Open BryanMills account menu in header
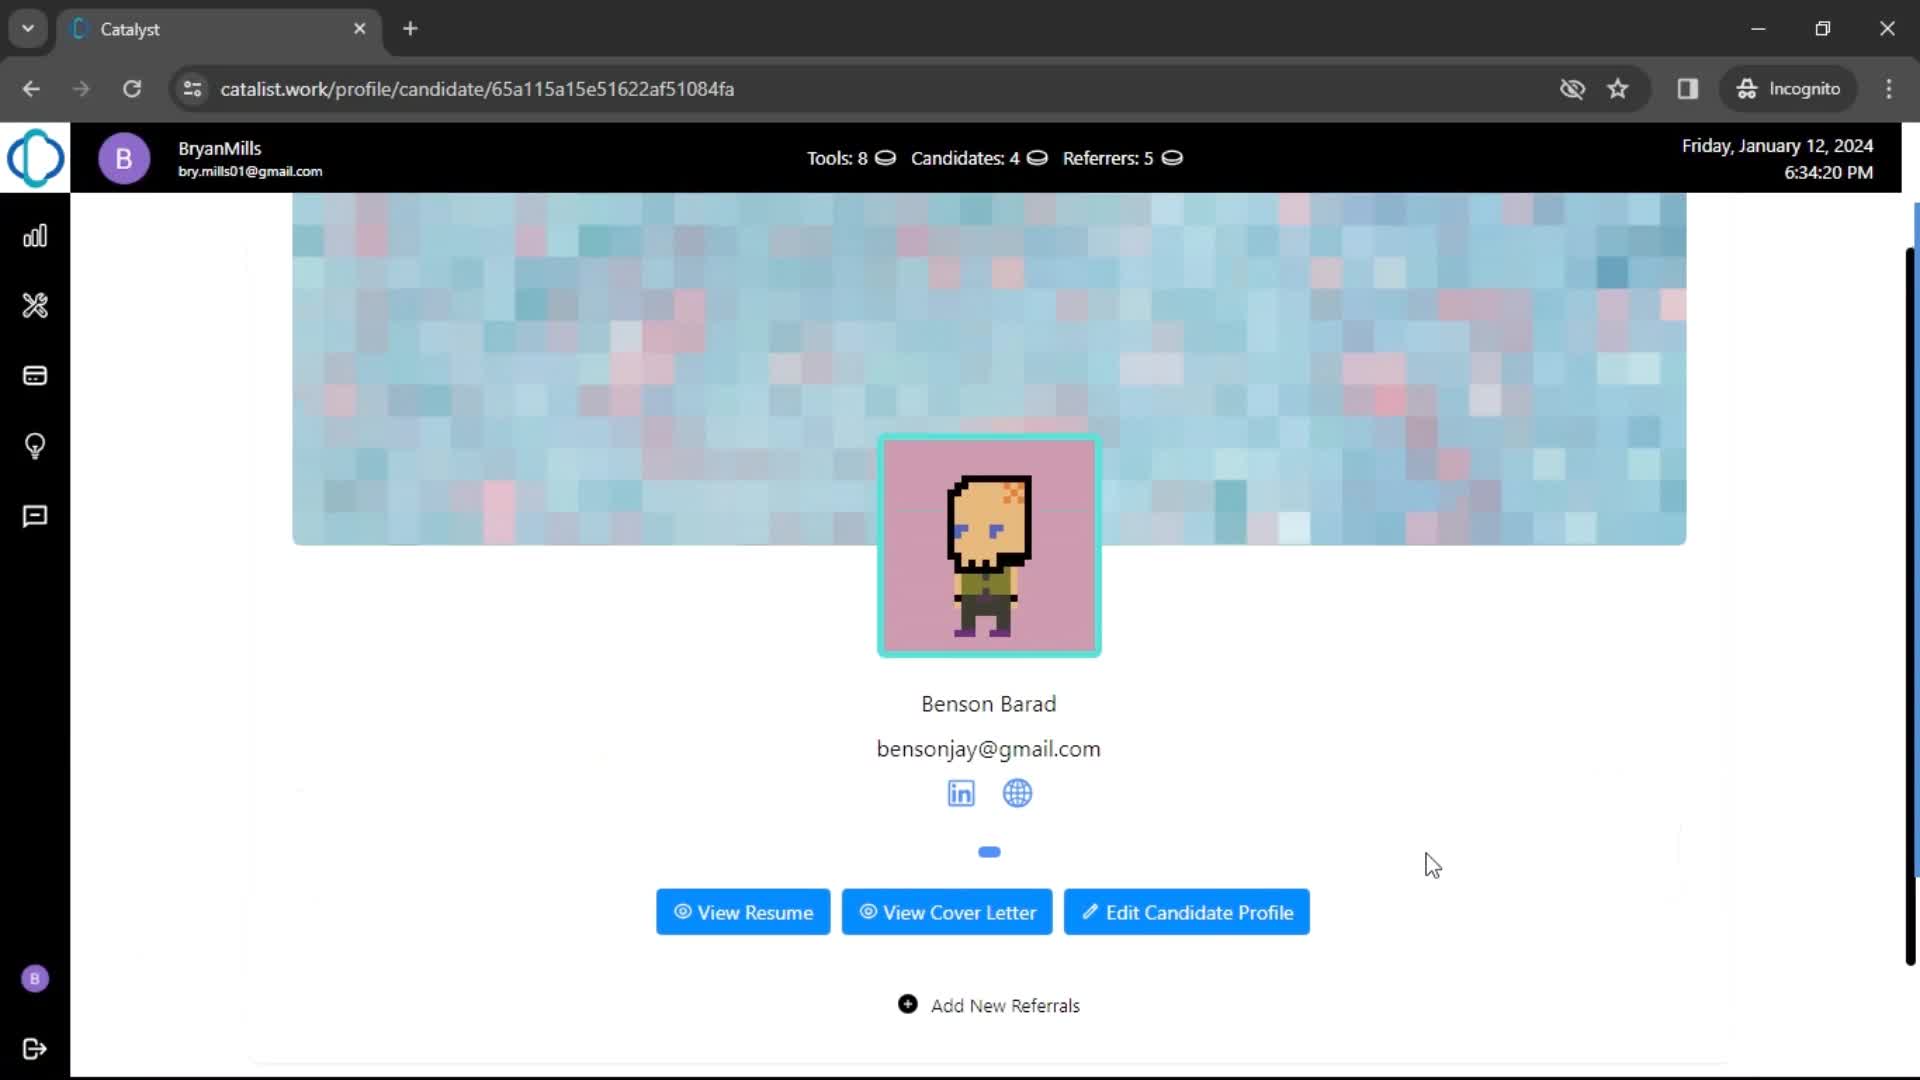Viewport: 1920px width, 1080px height. pos(124,158)
